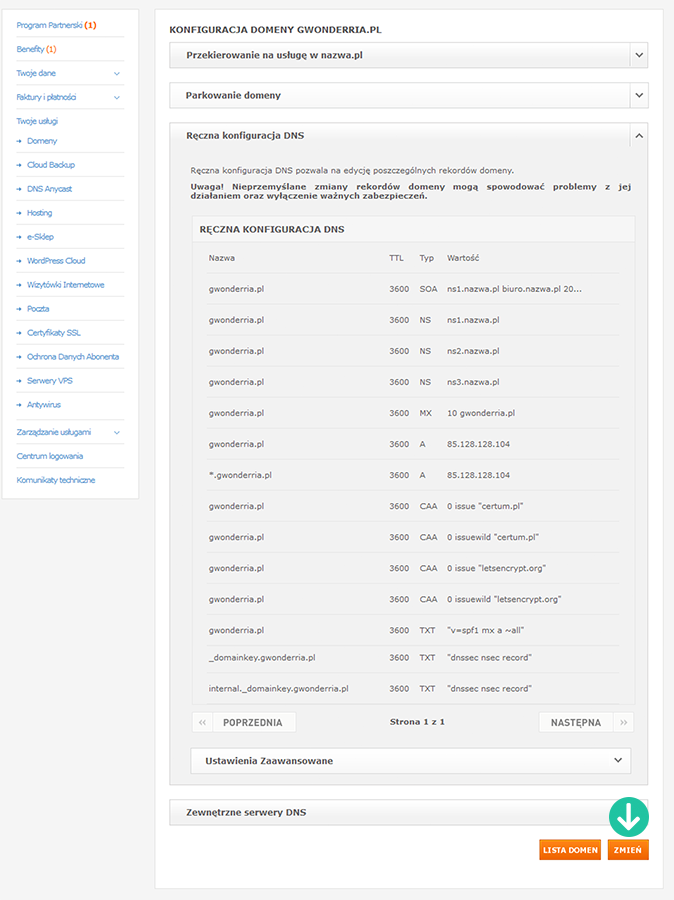Jump to first page double-arrow icon

(202, 723)
